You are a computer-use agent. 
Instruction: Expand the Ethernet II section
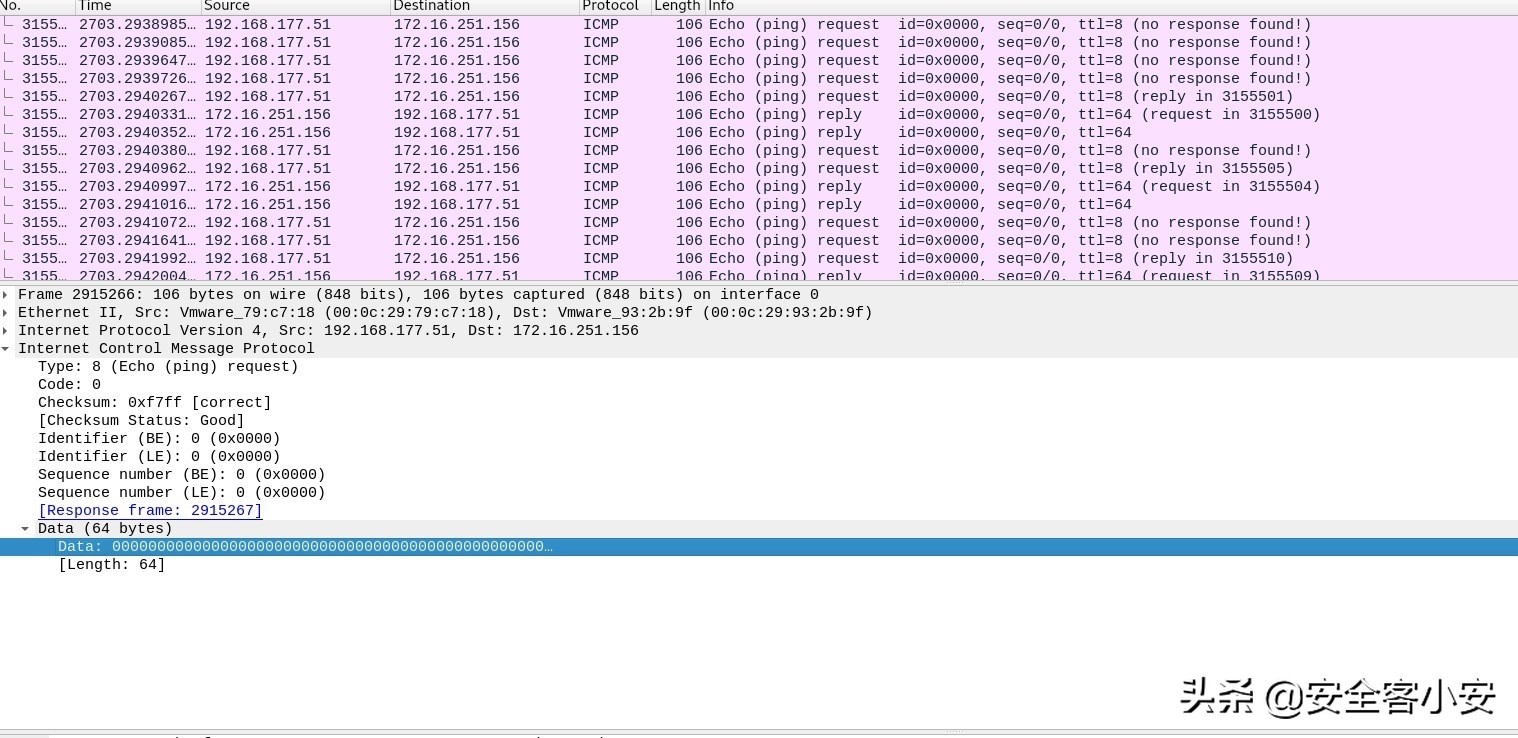pos(6,313)
